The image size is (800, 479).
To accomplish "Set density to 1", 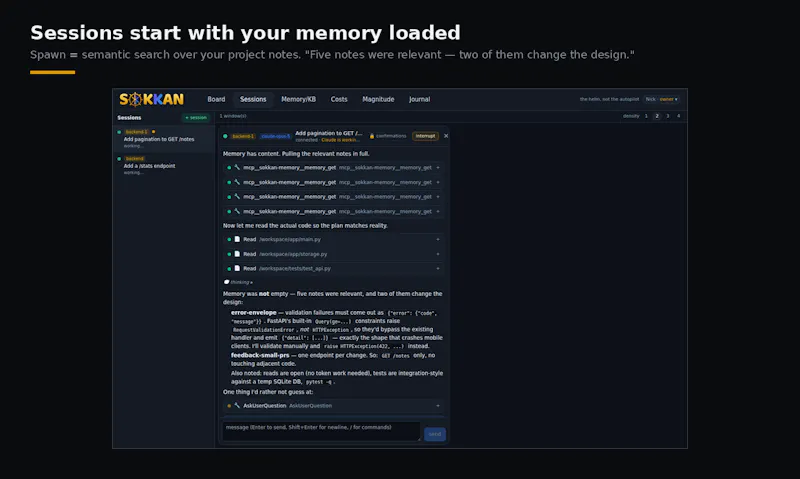I will click(646, 116).
